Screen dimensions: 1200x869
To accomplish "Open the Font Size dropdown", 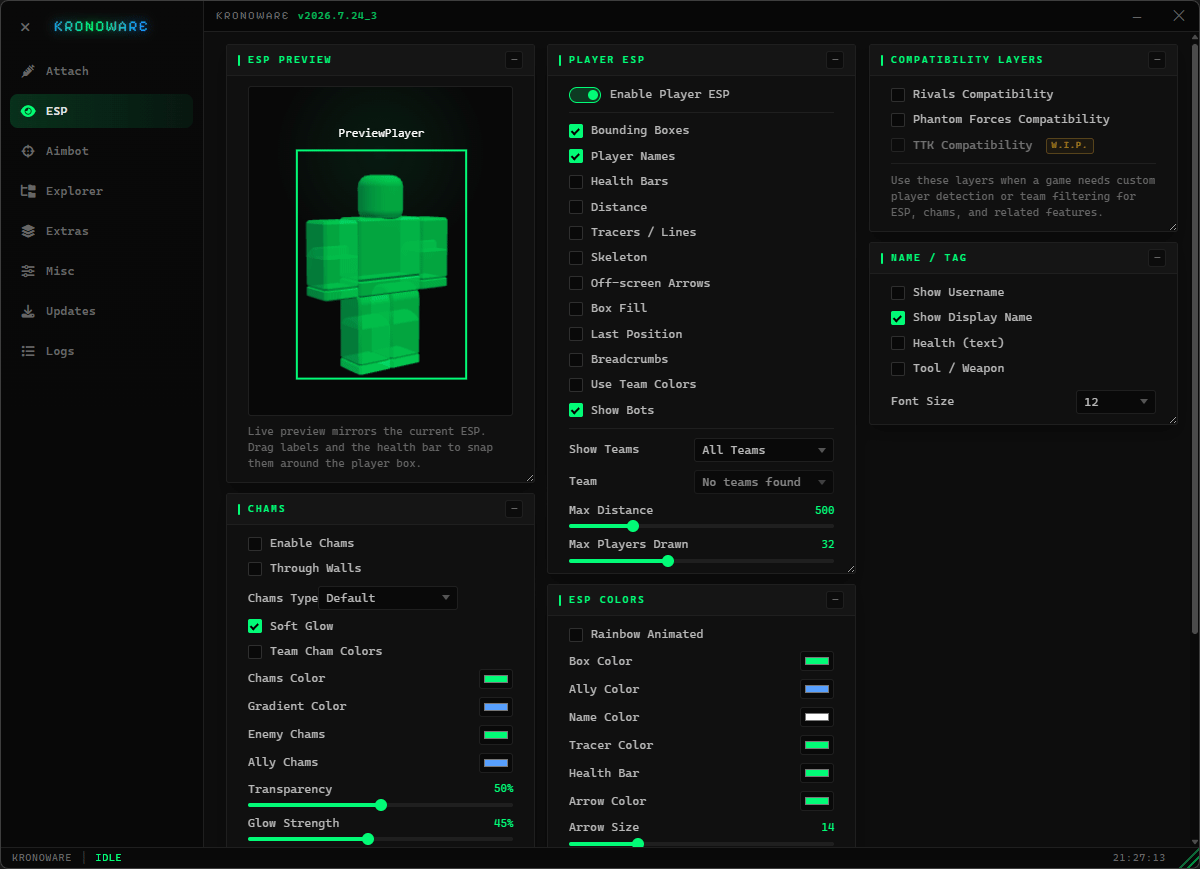I will point(1116,402).
